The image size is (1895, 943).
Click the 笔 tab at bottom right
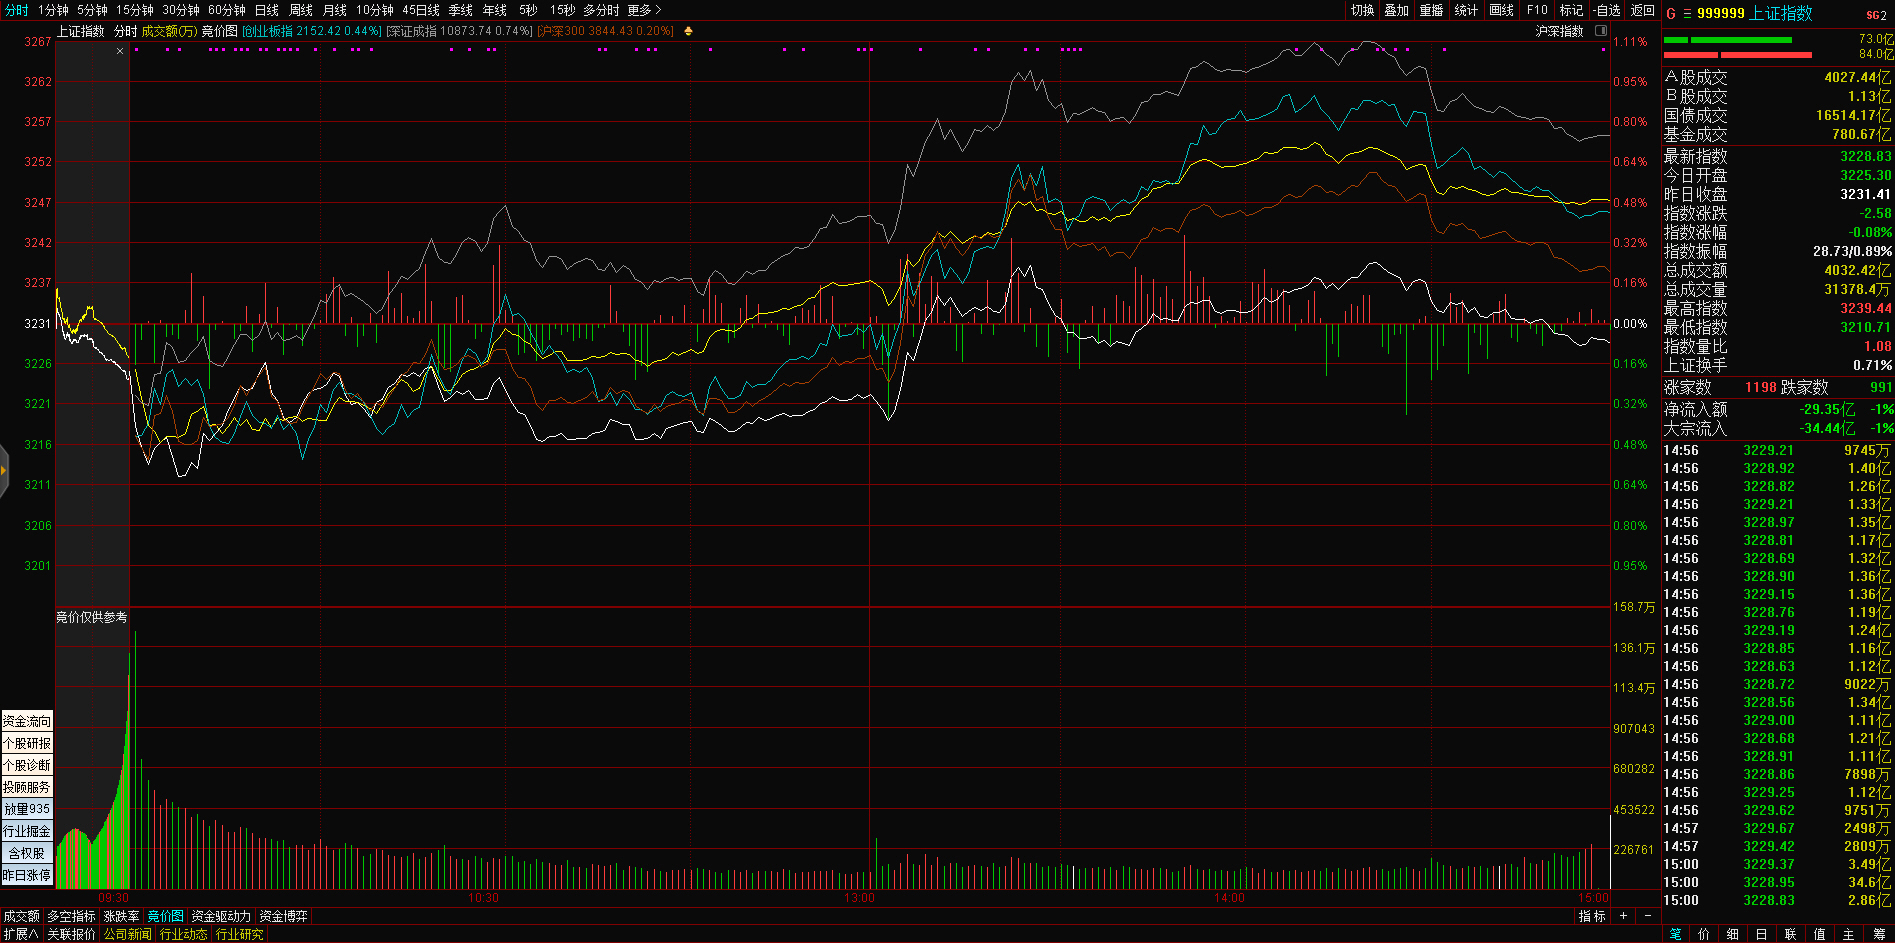point(1676,934)
